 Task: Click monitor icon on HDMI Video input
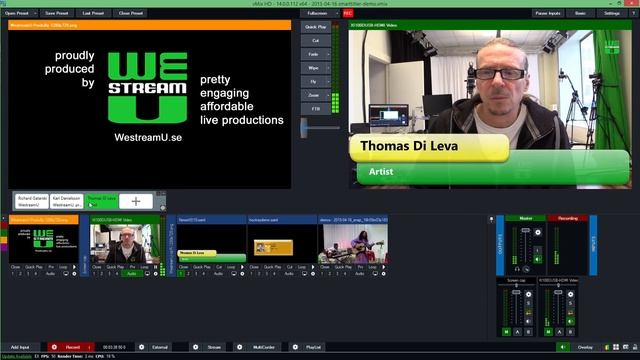(147, 274)
